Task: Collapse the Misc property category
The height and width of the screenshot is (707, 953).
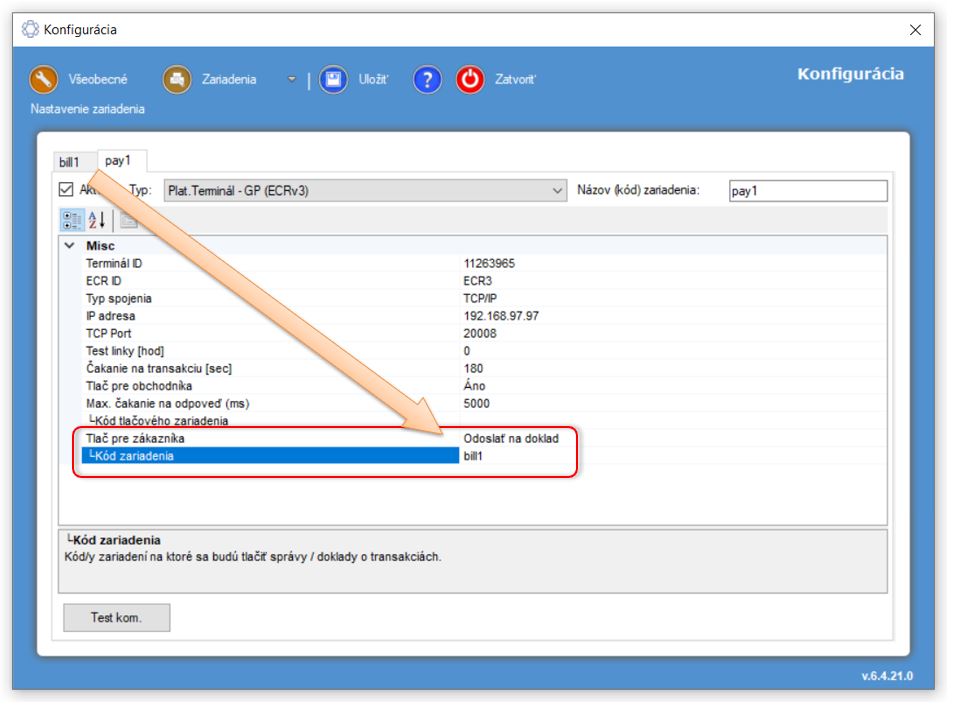Action: coord(69,246)
